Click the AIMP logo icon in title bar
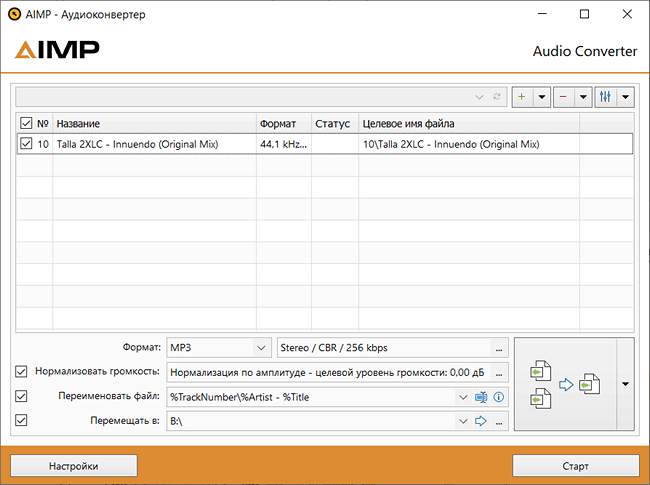The image size is (650, 485). click(x=15, y=15)
